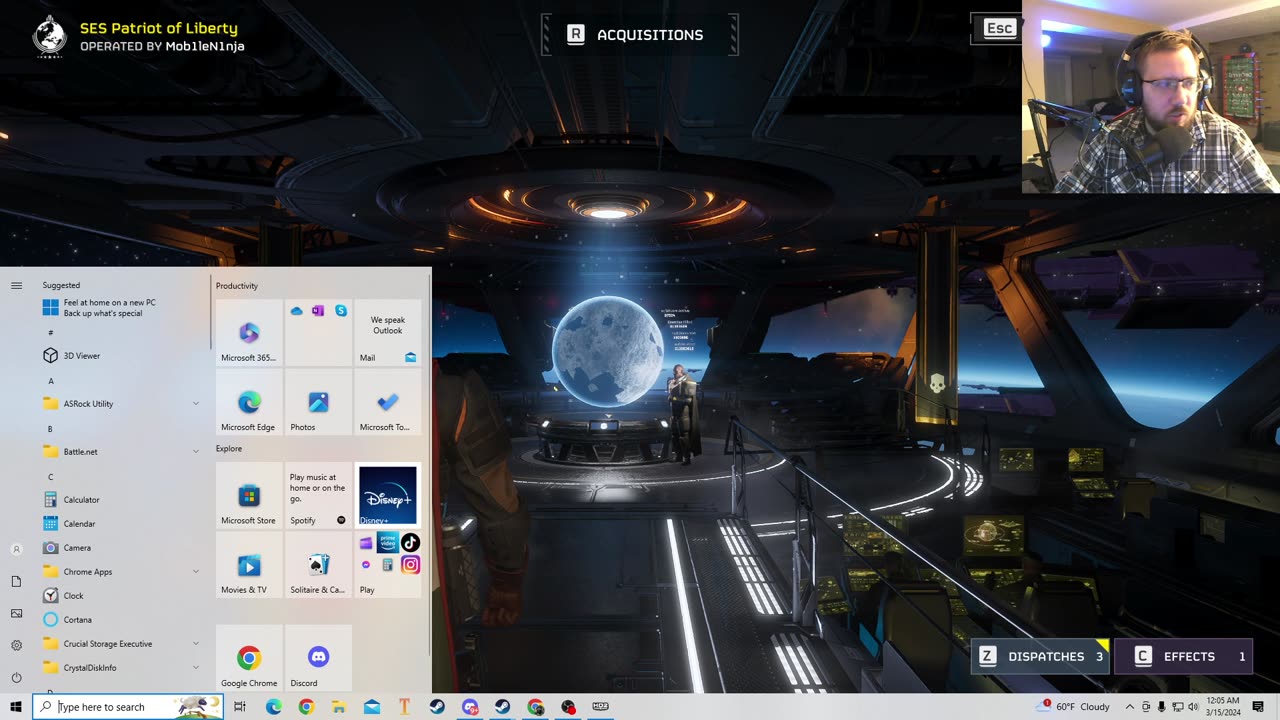Open the Movies & TV tile

[x=249, y=564]
